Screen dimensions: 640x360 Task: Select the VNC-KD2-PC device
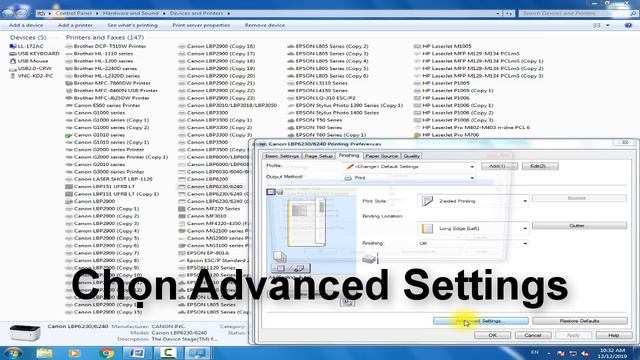tap(31, 76)
